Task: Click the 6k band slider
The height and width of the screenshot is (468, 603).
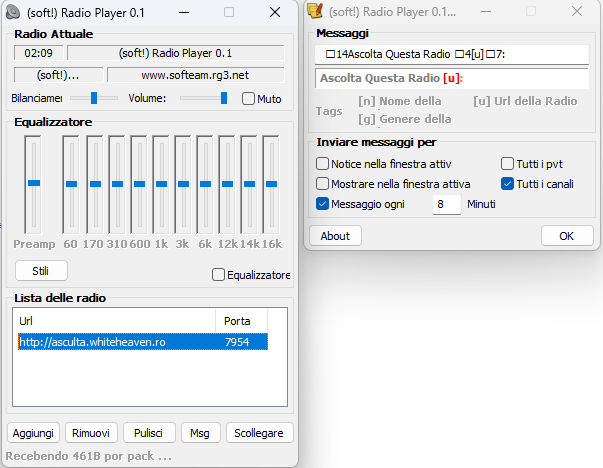Action: tap(205, 184)
